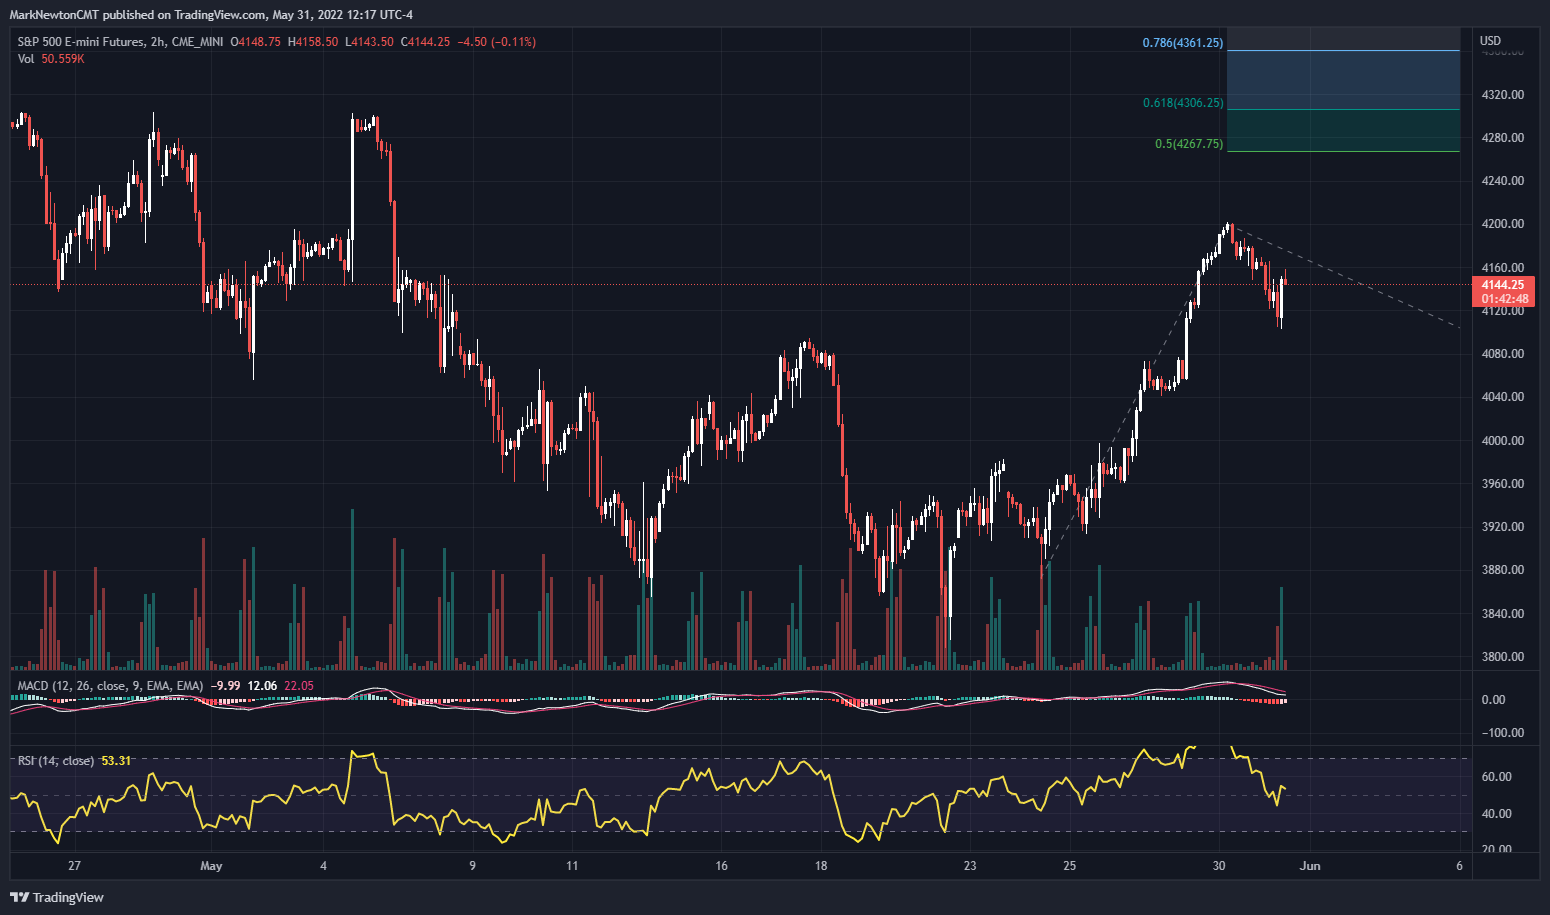Click the USD currency label on the price axis
This screenshot has height=915, width=1550.
tap(1490, 41)
